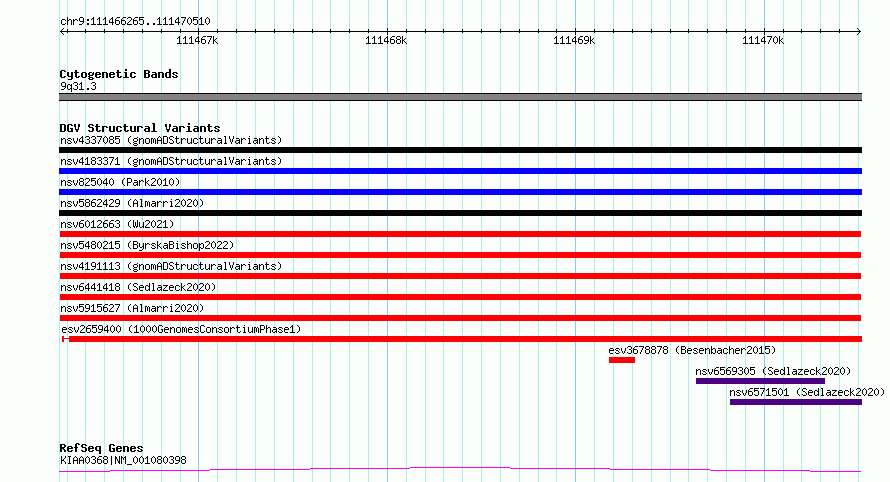
Task: Open variant nsv6441418 (Sedlazeck2020) label
Action: (x=138, y=287)
